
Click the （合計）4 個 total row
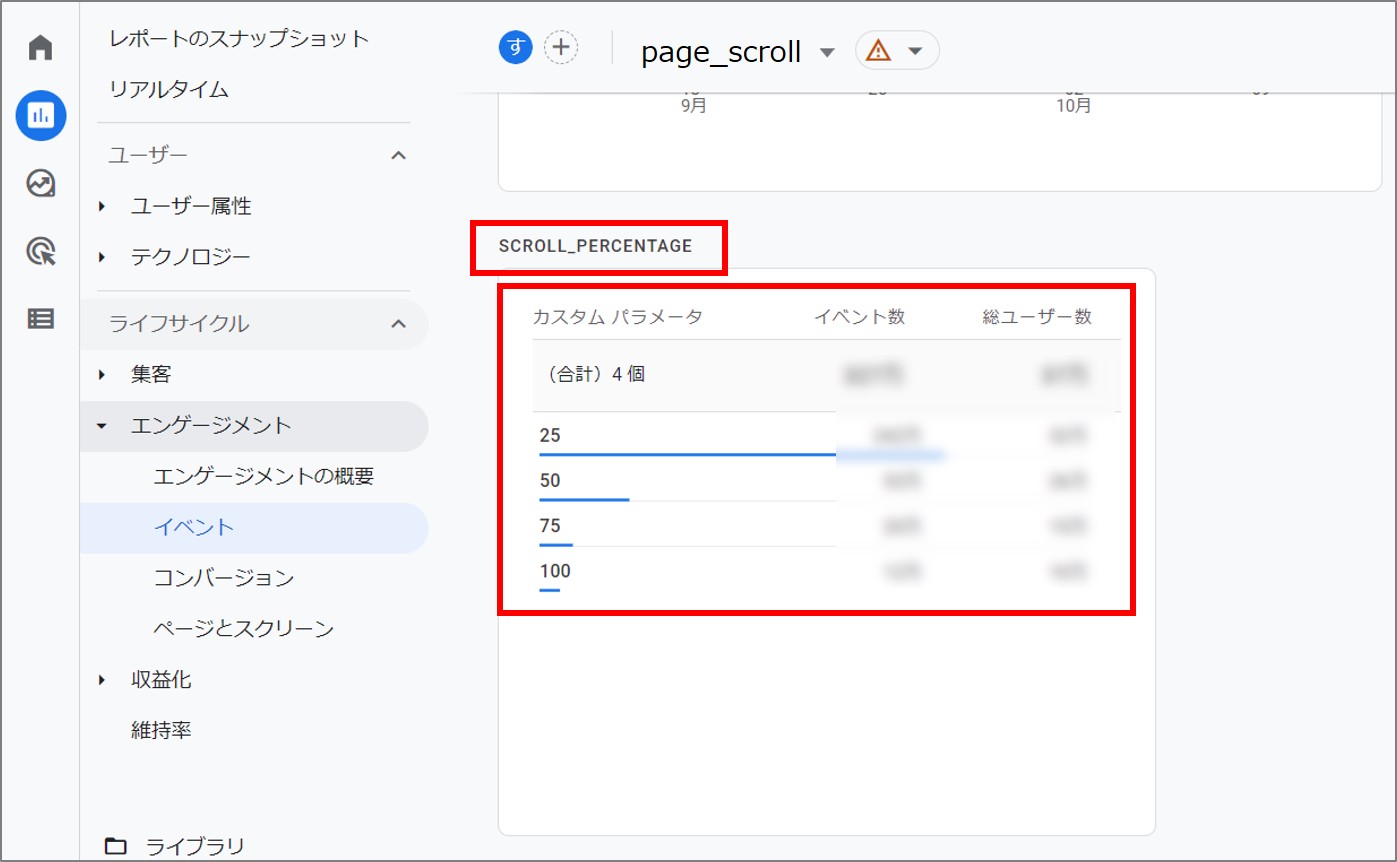(x=826, y=375)
